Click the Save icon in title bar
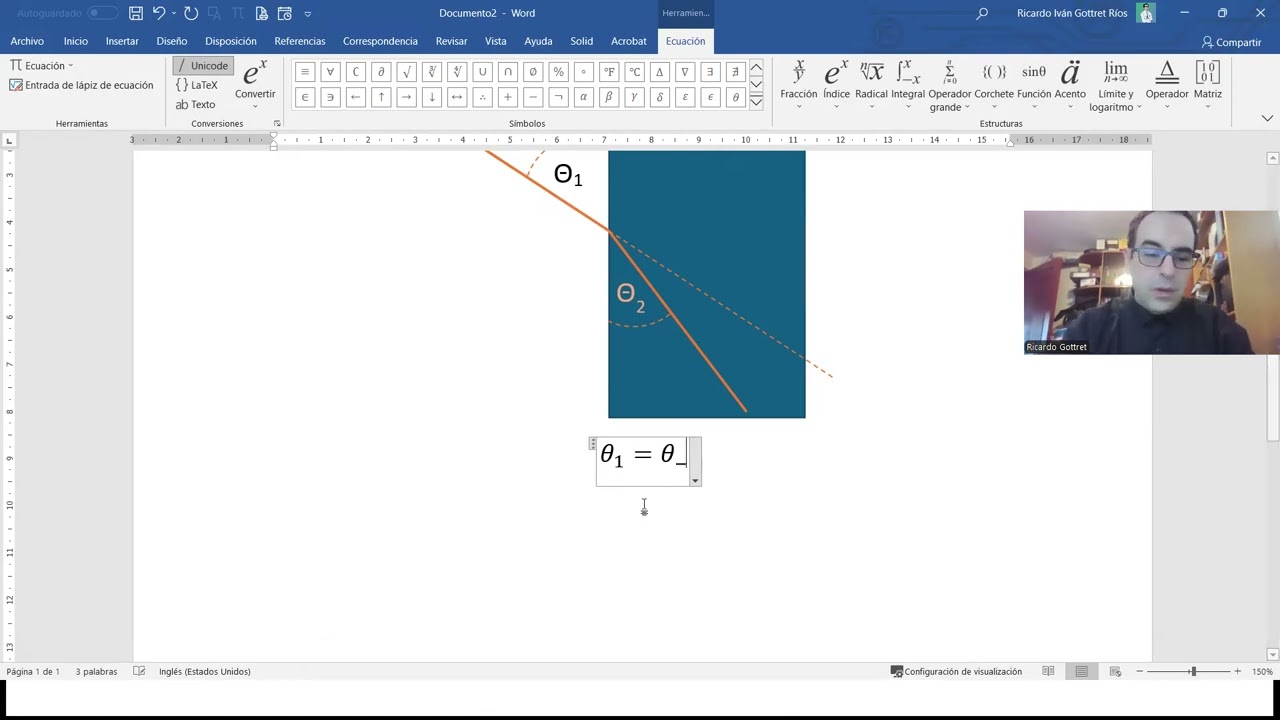This screenshot has width=1280, height=720. tap(136, 13)
